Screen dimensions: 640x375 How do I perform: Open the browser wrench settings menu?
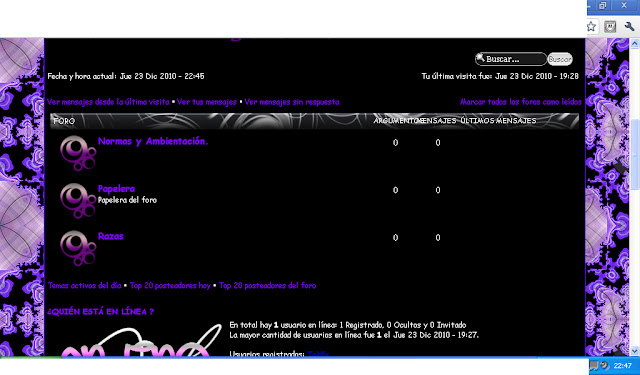coord(629,27)
